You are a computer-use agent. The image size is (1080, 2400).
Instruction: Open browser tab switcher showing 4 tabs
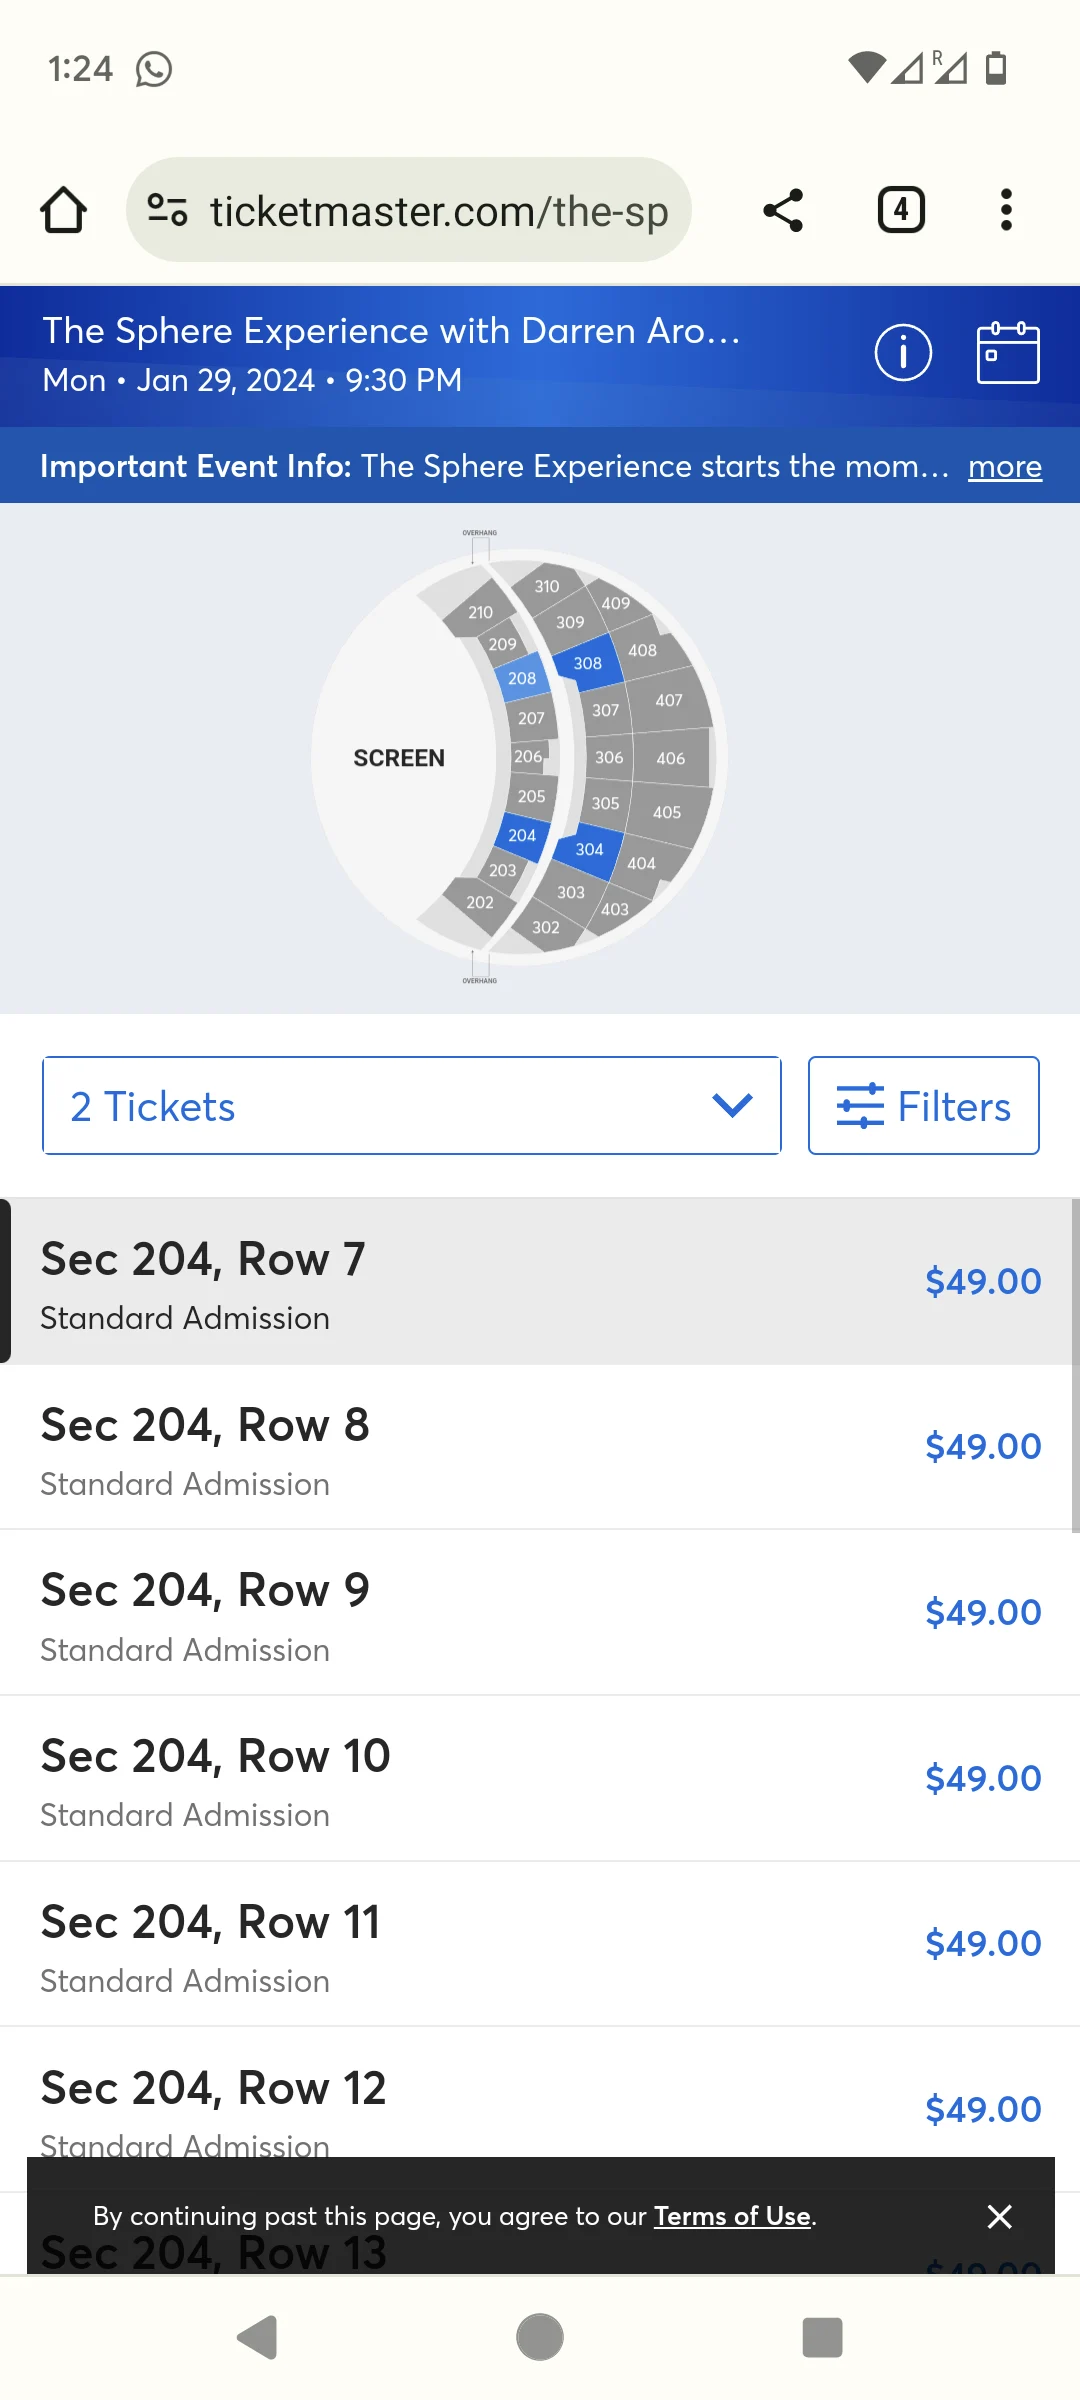(898, 210)
